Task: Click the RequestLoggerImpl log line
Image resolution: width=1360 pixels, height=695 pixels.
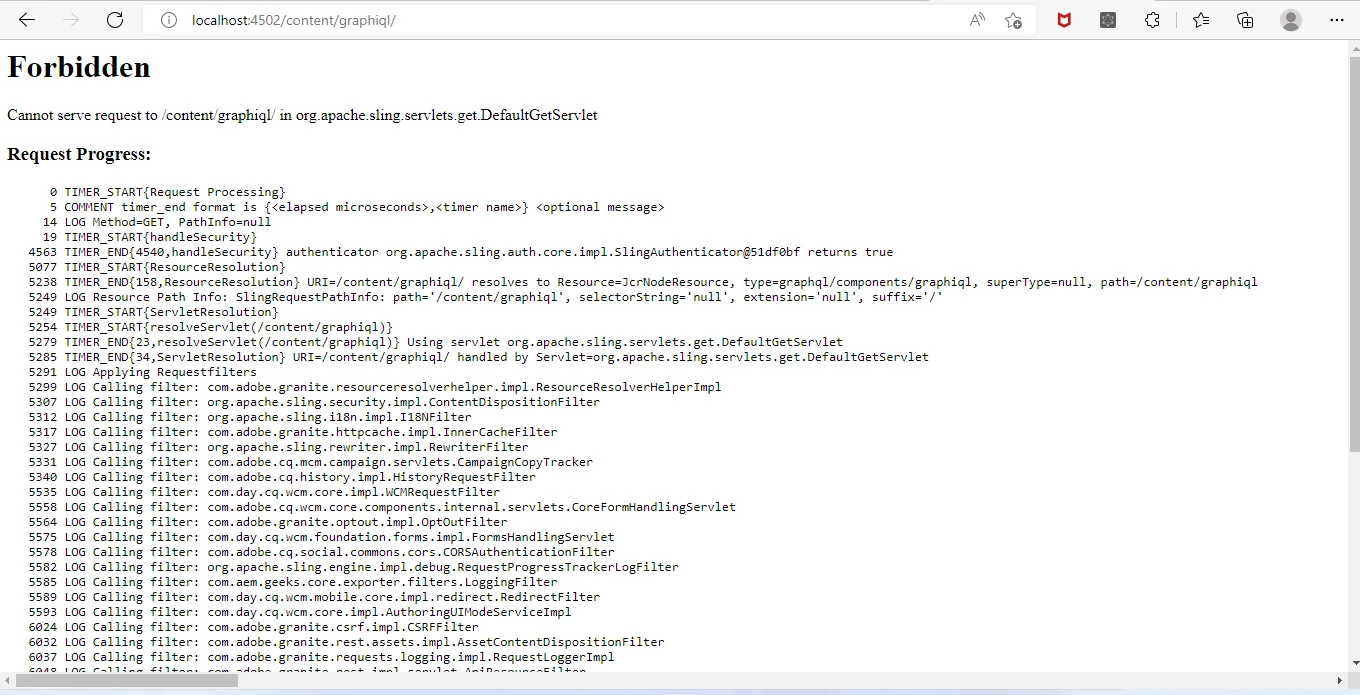Action: pyautogui.click(x=322, y=657)
